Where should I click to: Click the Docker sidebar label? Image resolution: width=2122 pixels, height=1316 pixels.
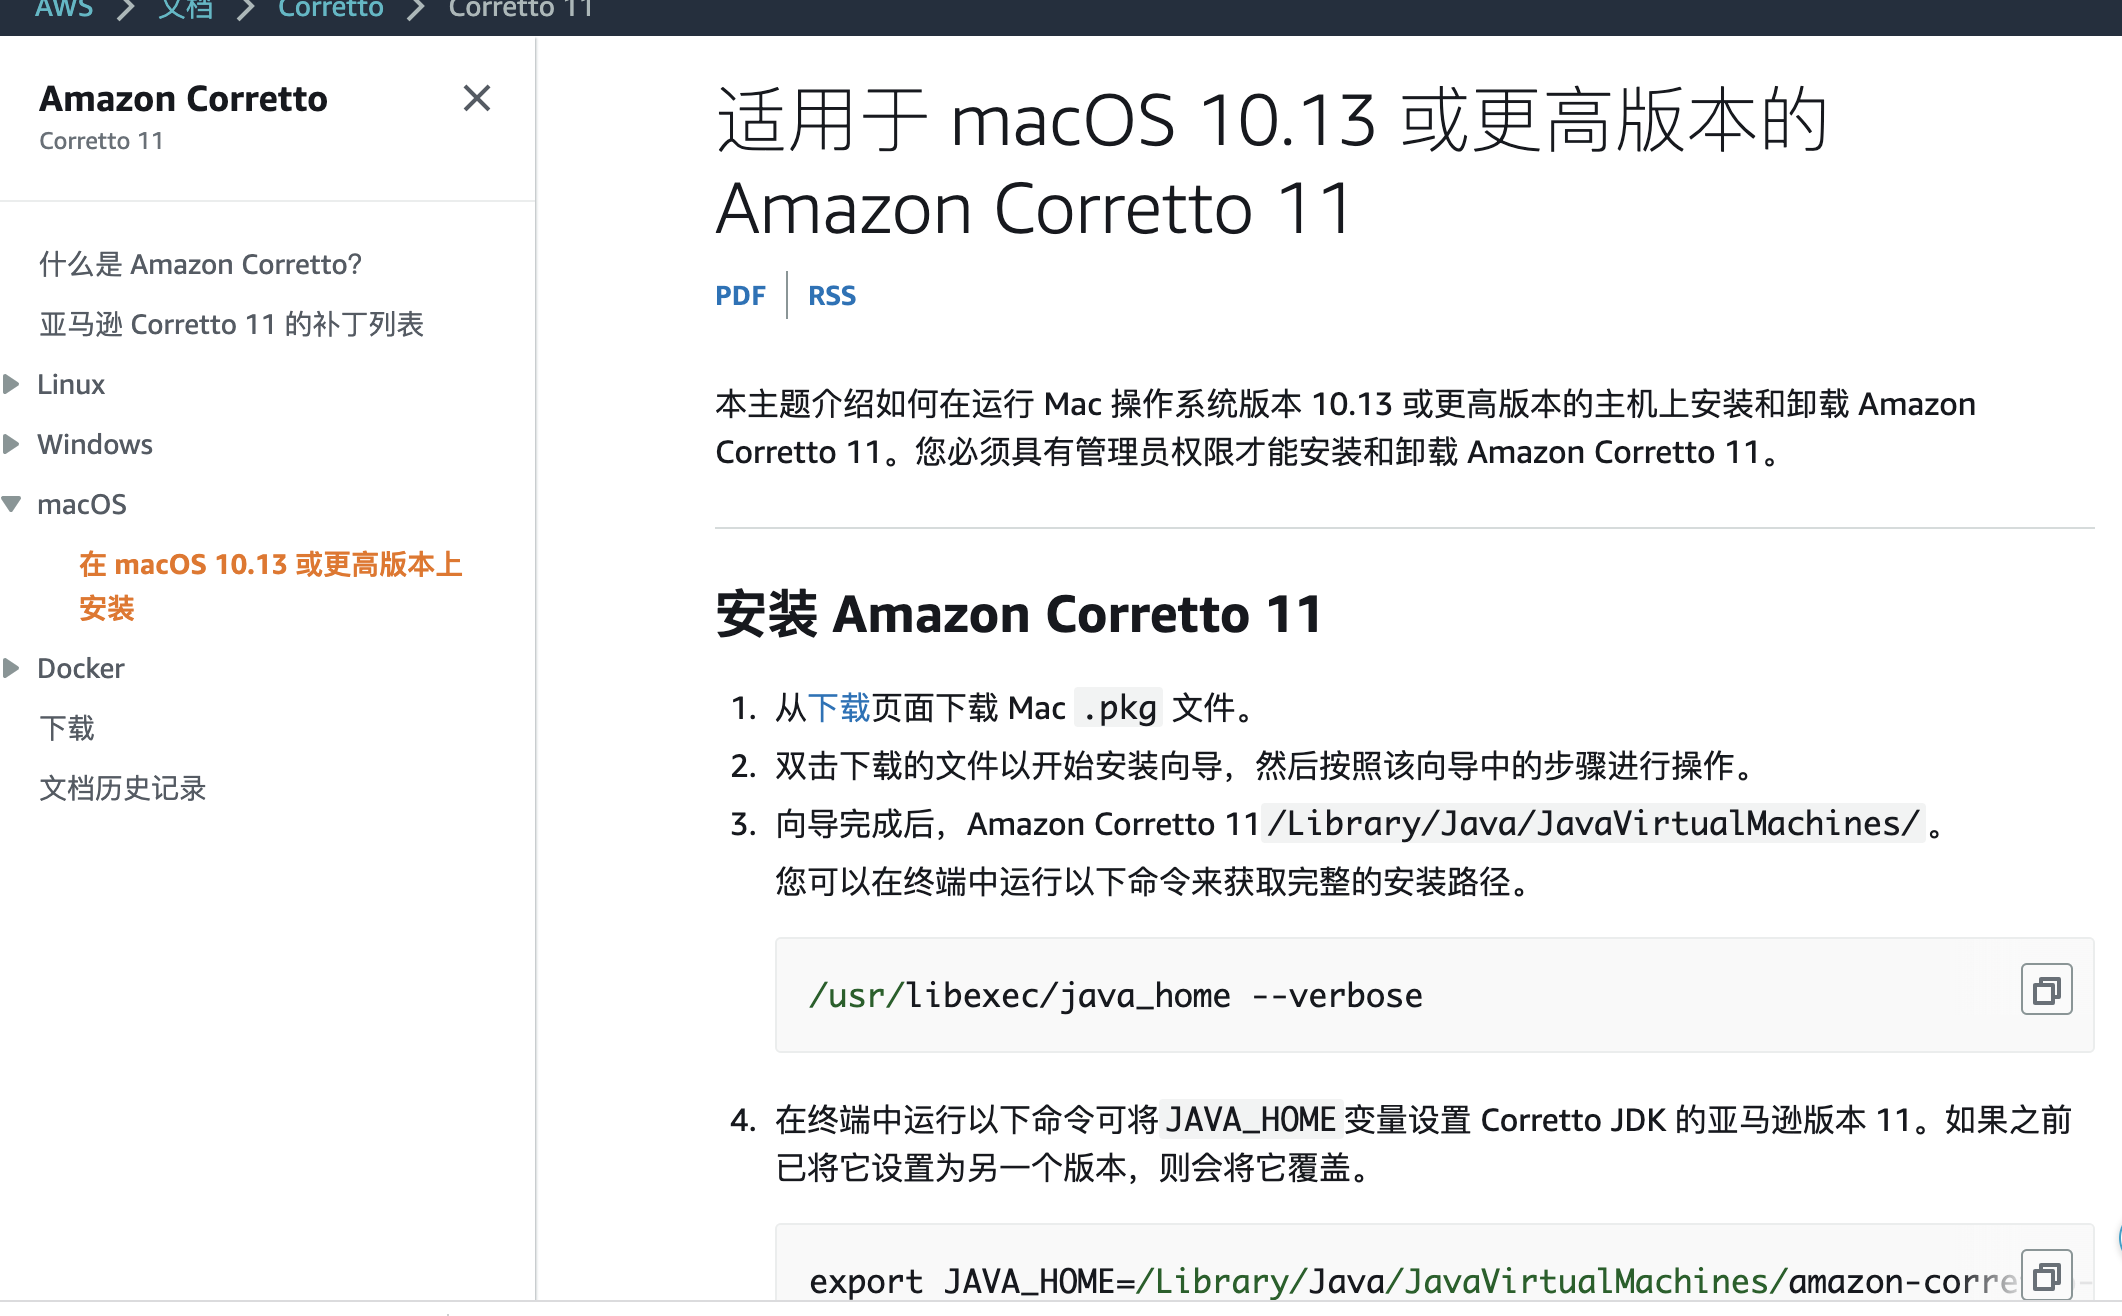[x=81, y=668]
